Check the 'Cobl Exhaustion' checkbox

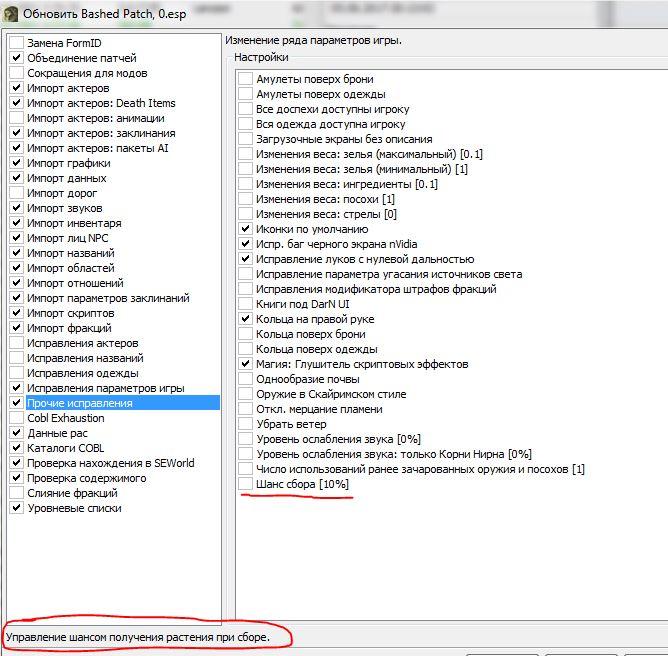[x=16, y=418]
